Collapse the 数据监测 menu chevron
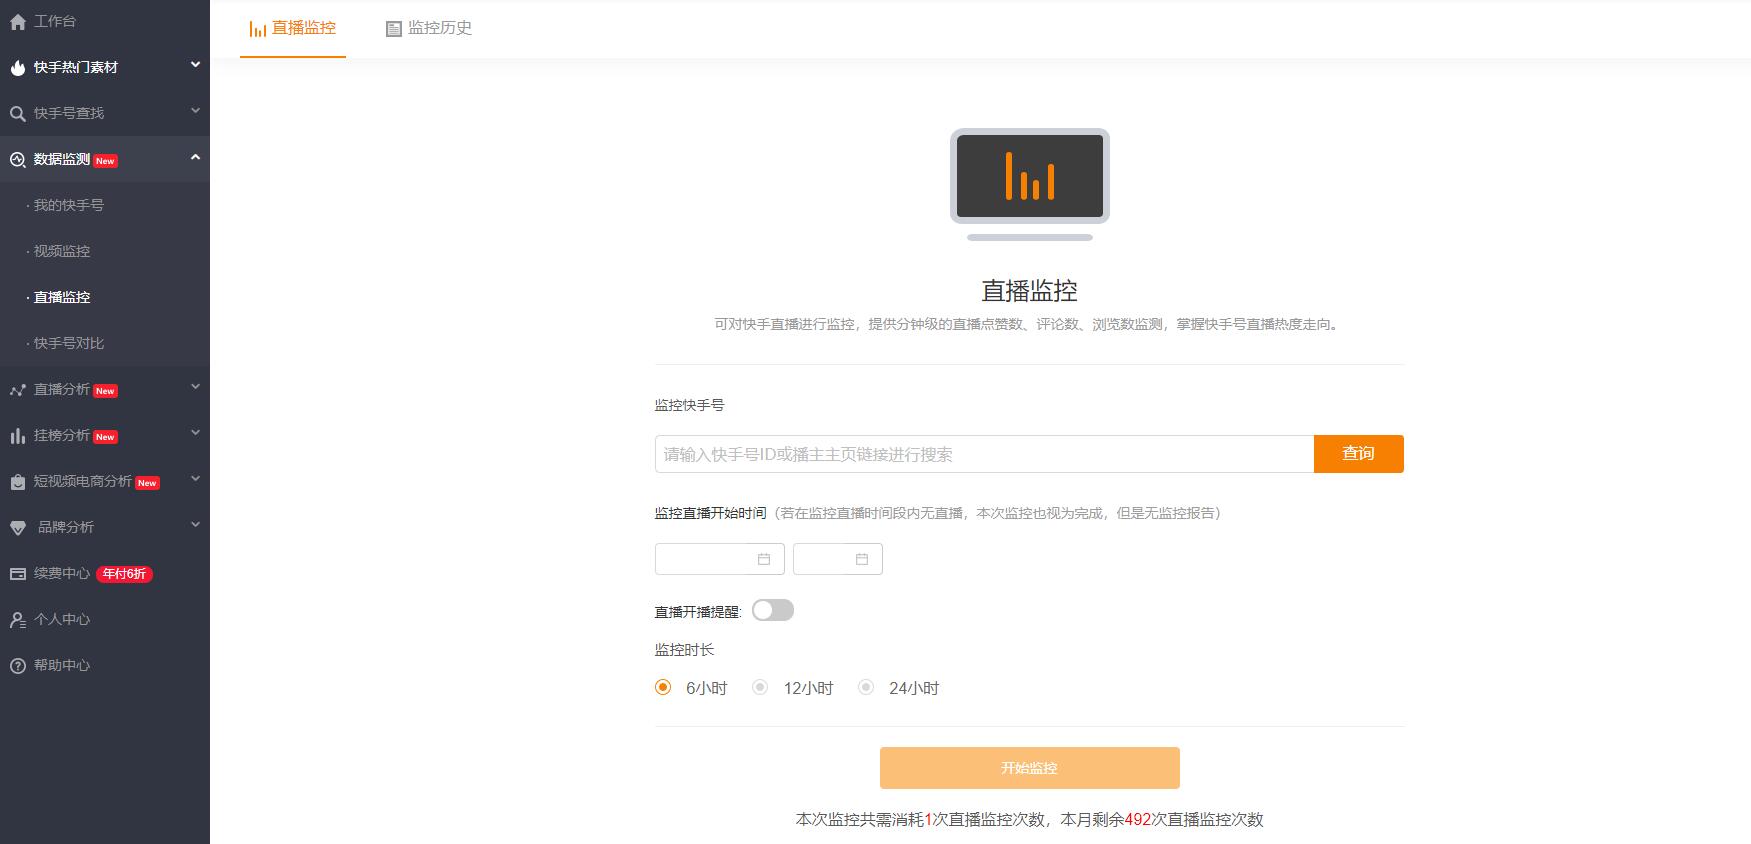 pyautogui.click(x=195, y=157)
